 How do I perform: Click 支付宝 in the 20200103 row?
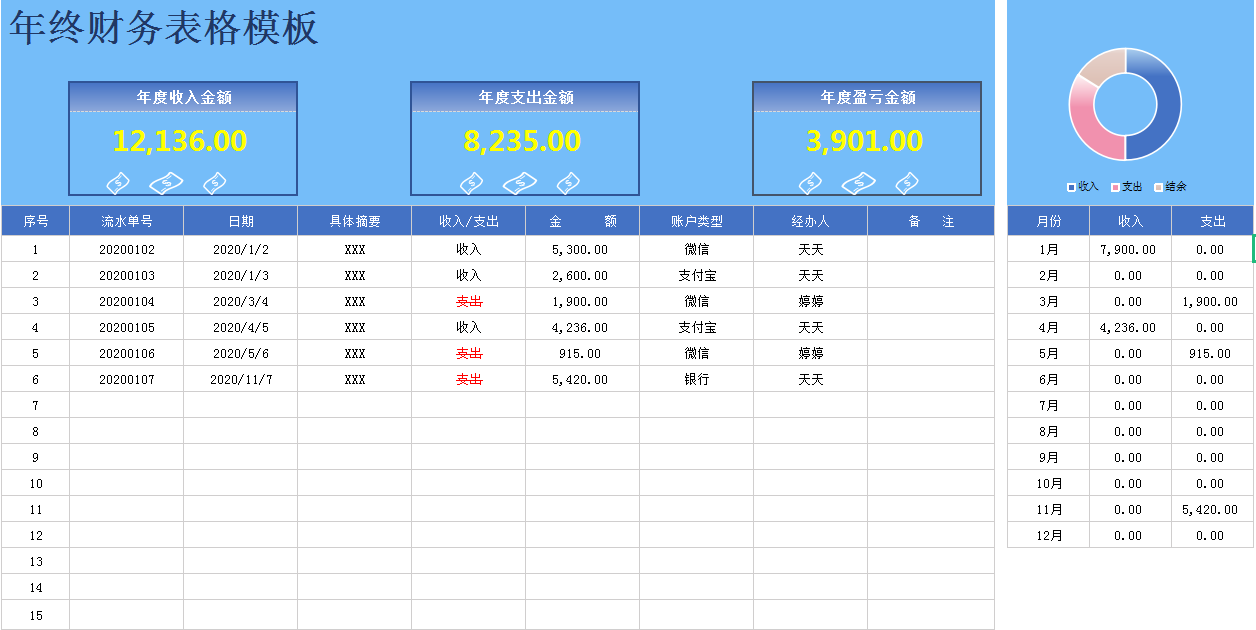(x=697, y=275)
